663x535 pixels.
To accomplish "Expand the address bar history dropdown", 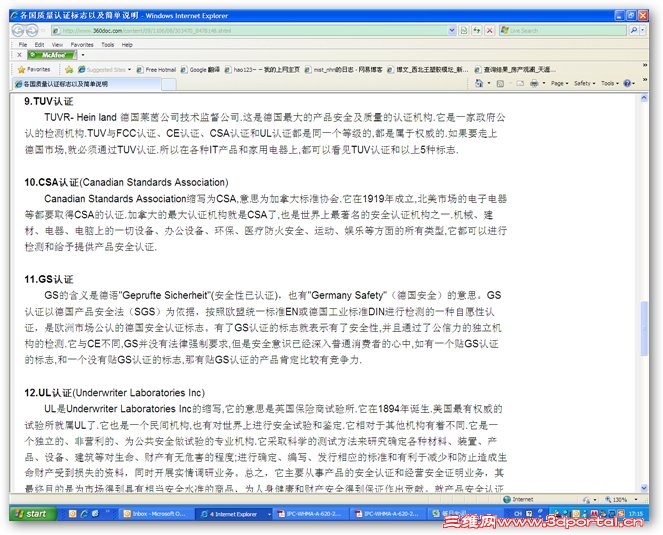I will coord(452,30).
